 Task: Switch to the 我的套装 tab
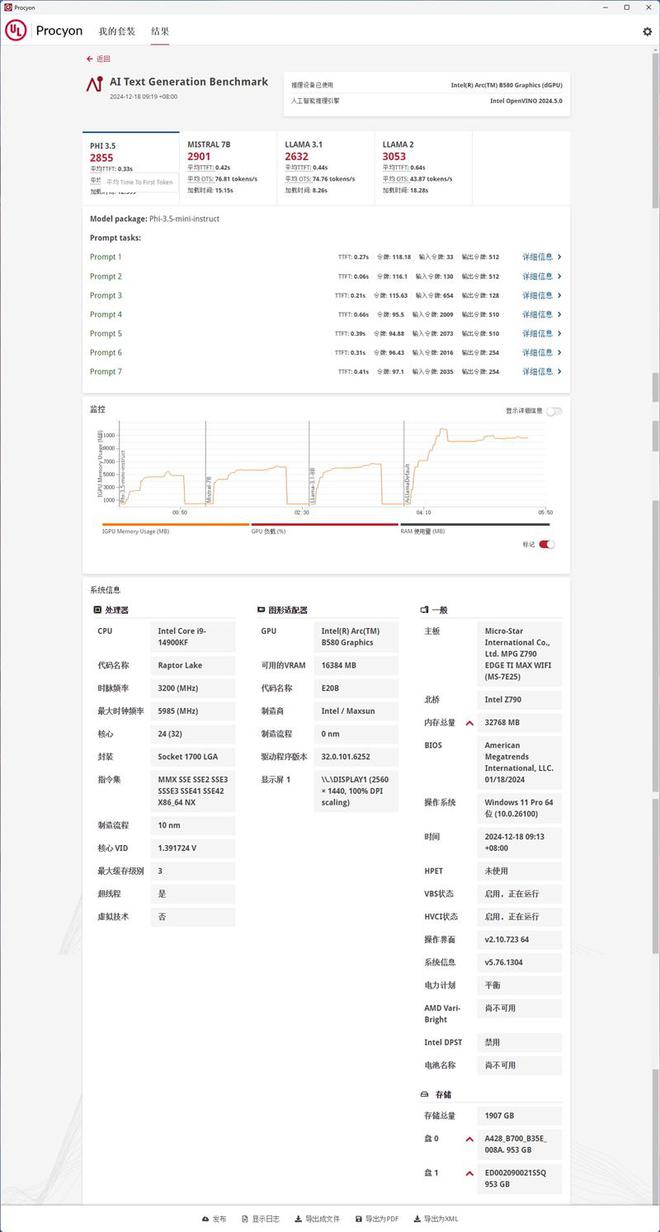[x=117, y=31]
